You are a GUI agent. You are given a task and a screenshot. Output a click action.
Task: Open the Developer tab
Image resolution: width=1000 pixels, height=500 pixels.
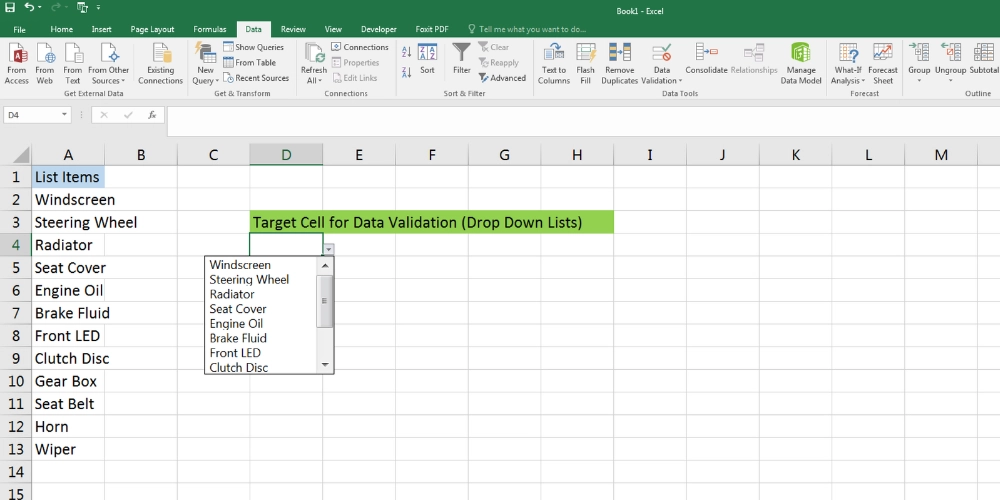(x=379, y=29)
